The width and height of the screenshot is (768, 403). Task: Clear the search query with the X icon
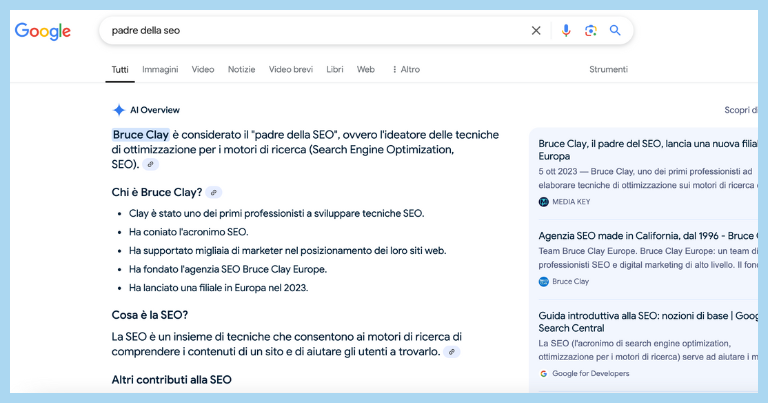click(x=536, y=30)
